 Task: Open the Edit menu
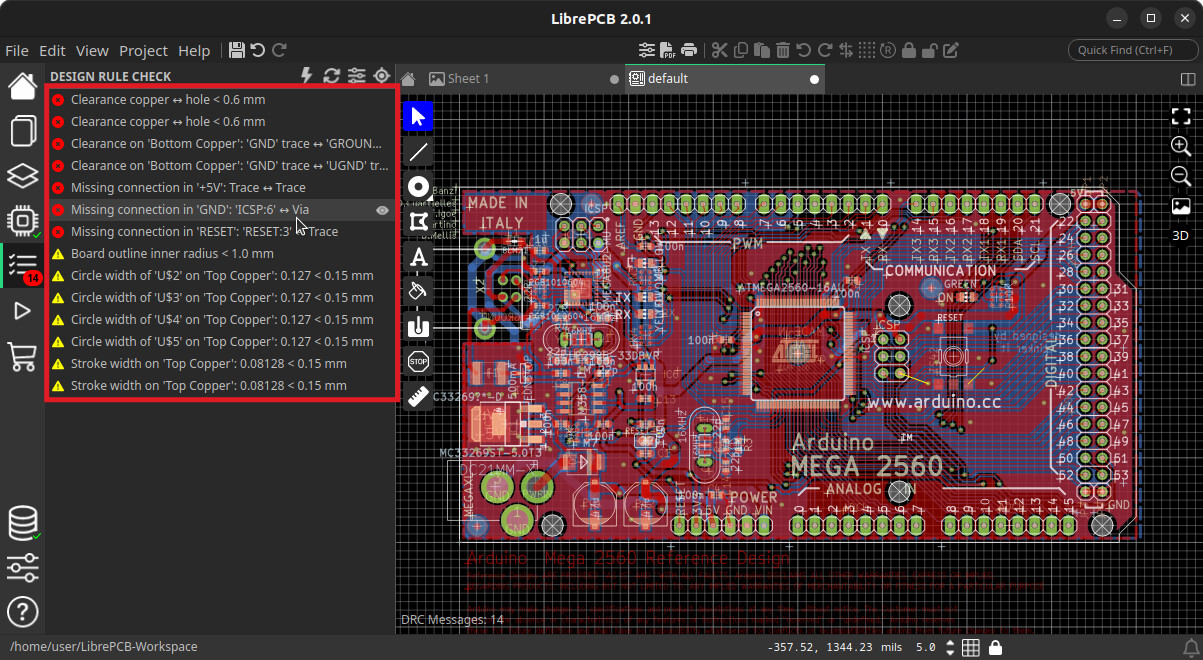(52, 51)
